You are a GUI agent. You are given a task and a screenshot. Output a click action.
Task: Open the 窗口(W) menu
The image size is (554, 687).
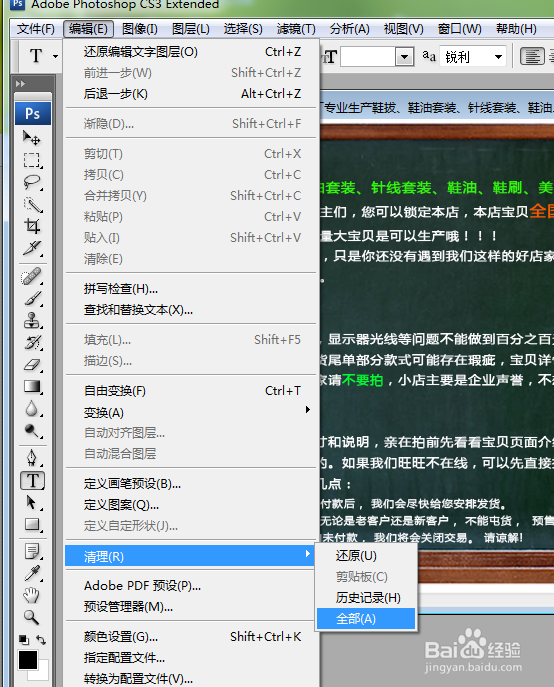point(459,29)
